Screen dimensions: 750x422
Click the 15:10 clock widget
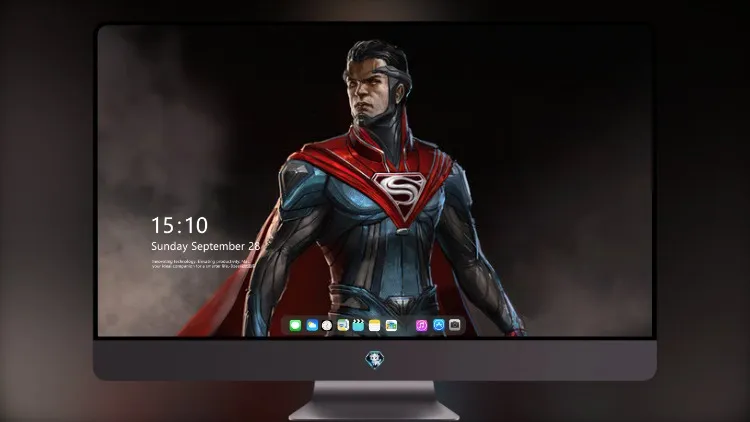coord(179,225)
